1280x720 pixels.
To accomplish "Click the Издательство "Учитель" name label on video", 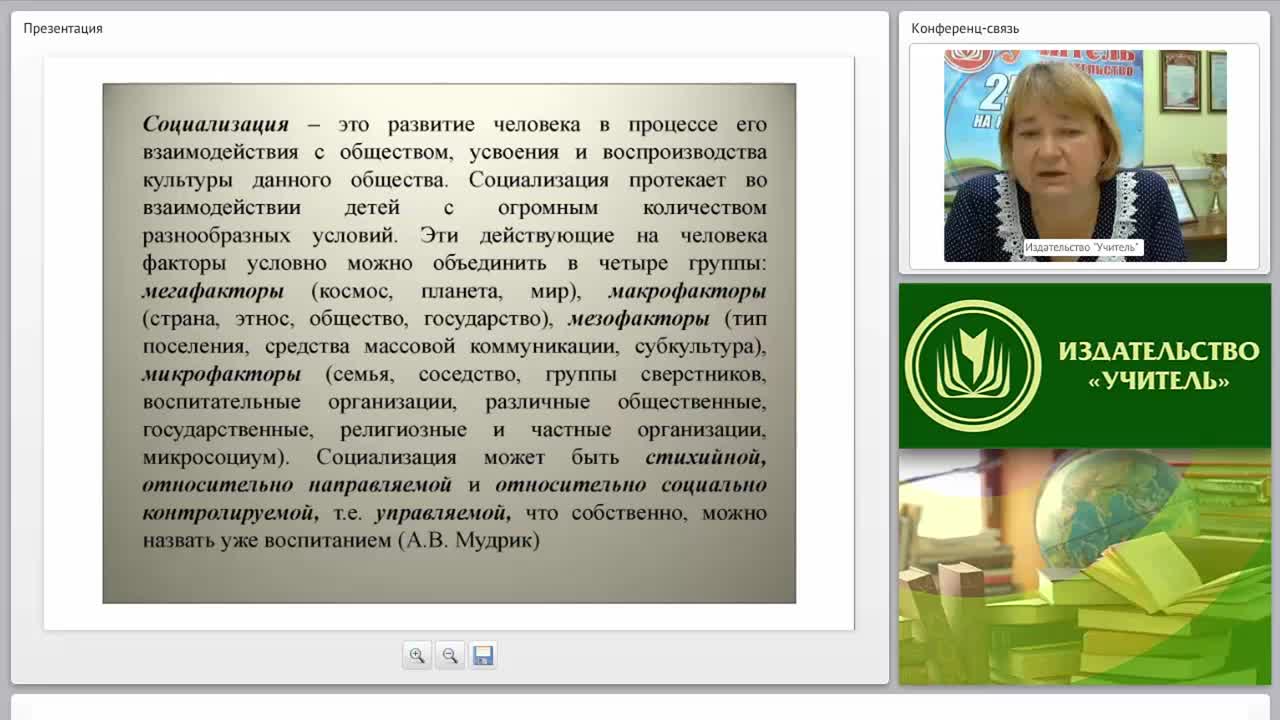I will [1082, 247].
